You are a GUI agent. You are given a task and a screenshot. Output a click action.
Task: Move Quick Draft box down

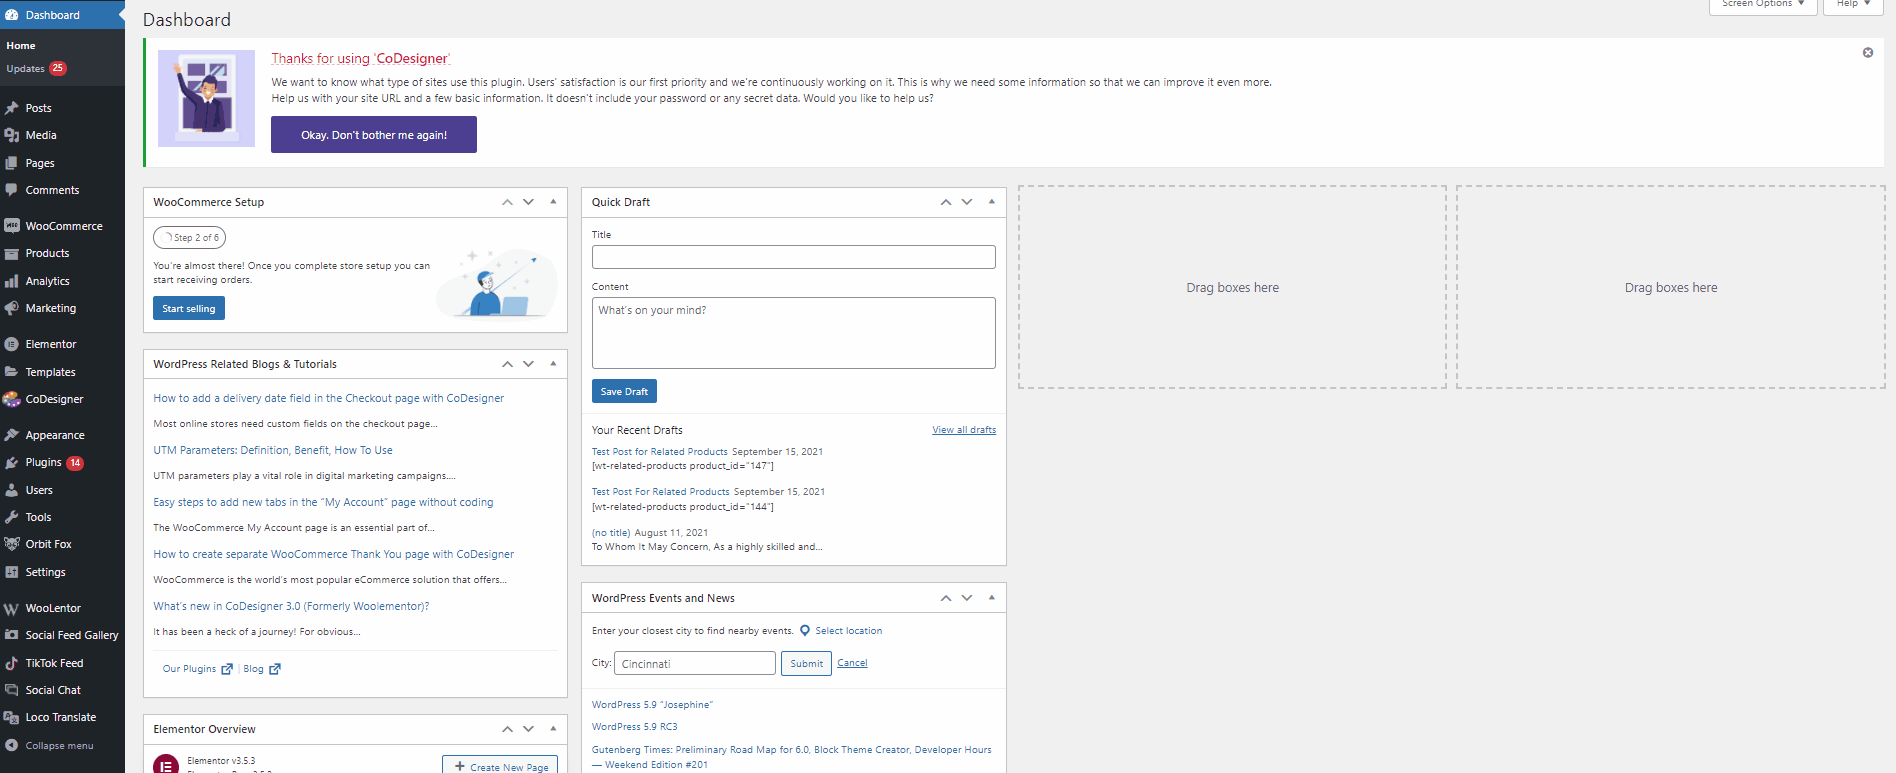[967, 202]
